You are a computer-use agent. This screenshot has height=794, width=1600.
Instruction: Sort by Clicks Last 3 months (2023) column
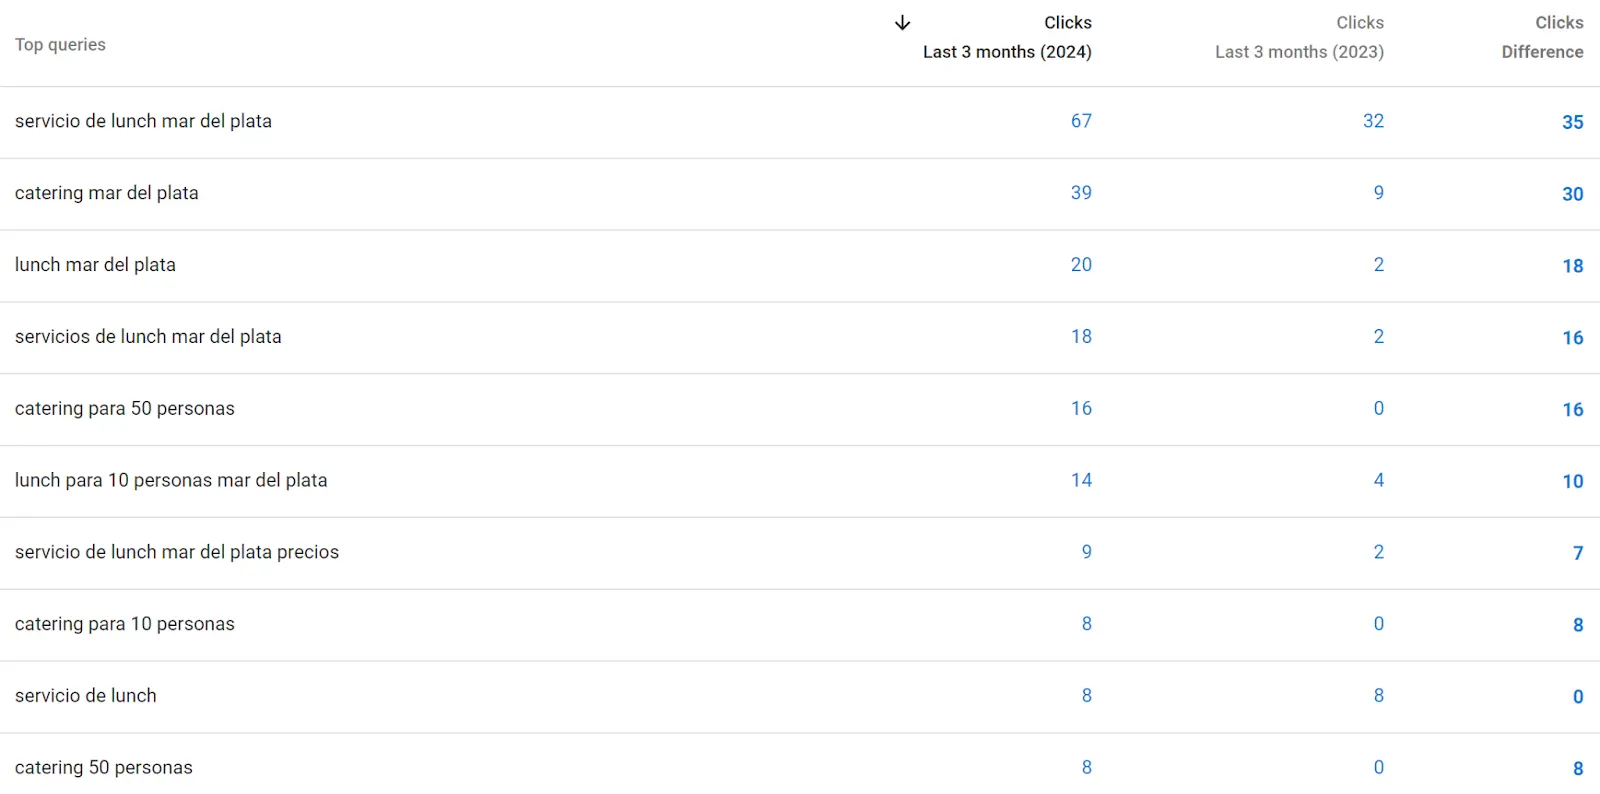1299,37
